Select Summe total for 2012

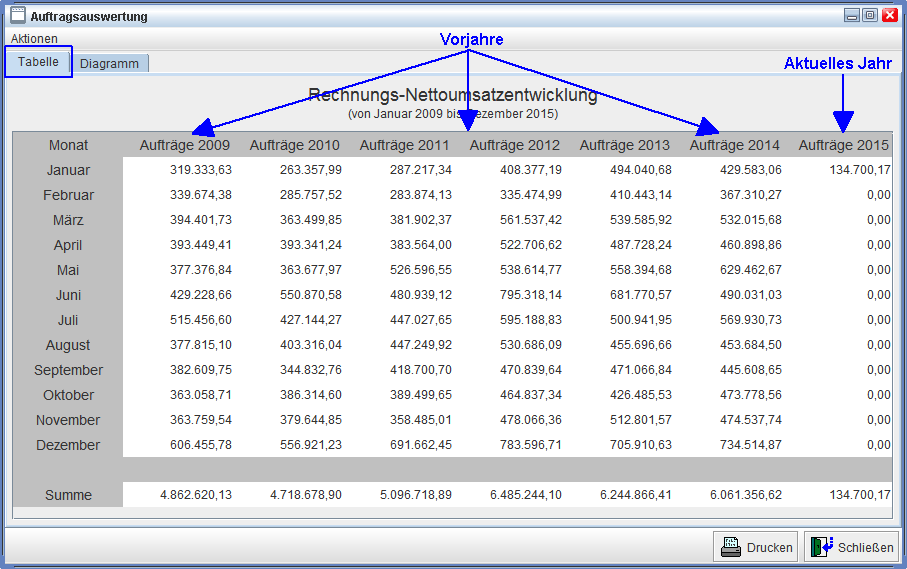[x=525, y=495]
